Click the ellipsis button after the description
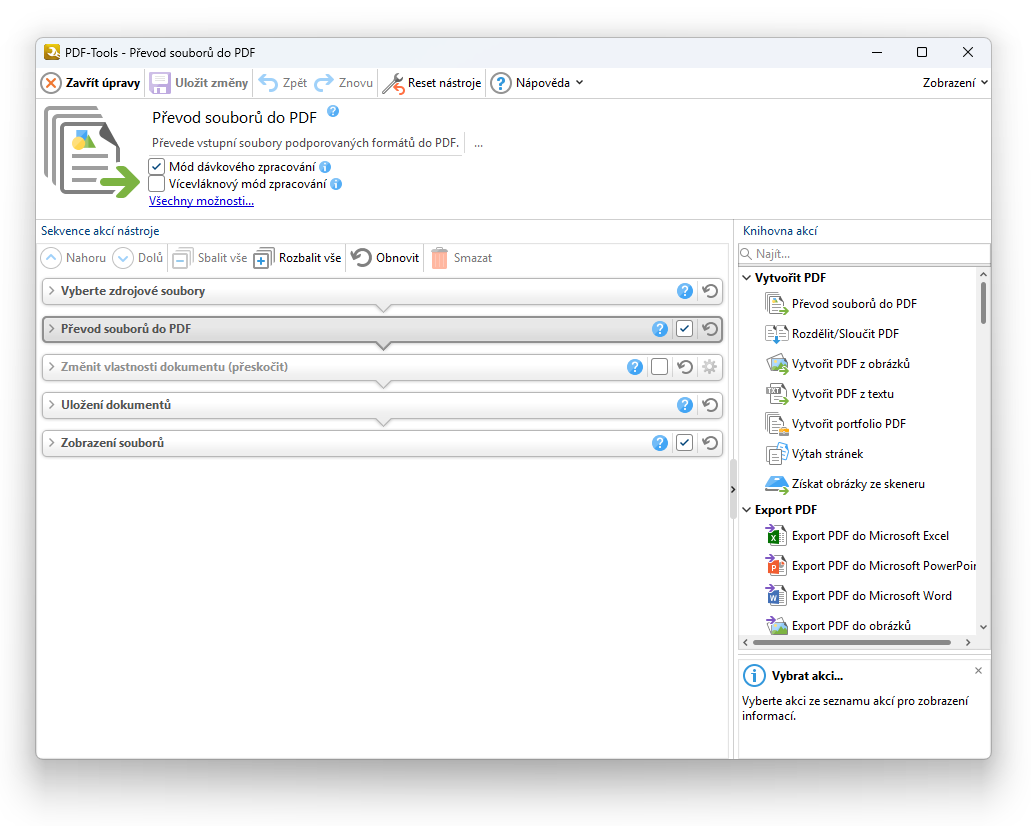1031x826 pixels. point(479,143)
